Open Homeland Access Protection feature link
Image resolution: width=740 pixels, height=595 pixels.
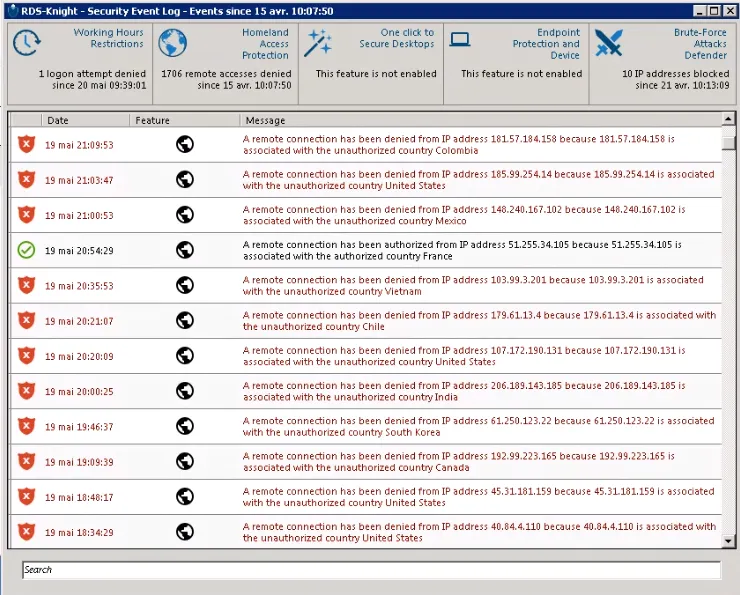265,43
